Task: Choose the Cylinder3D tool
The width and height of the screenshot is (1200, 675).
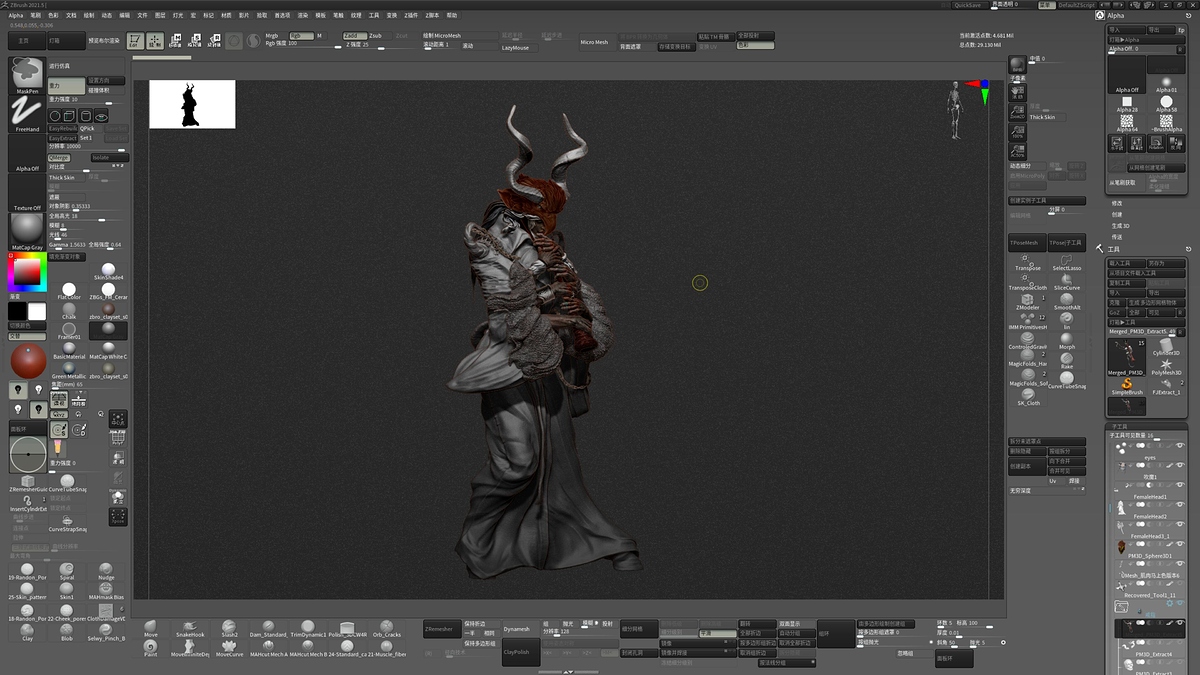Action: (1166, 346)
